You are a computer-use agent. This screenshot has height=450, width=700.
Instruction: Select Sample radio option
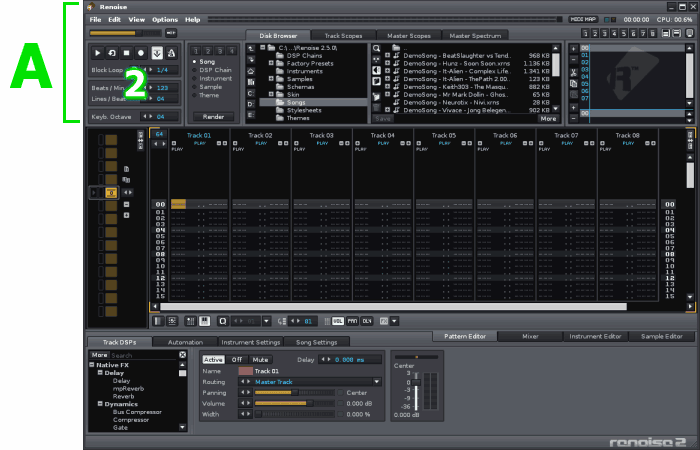(207, 87)
